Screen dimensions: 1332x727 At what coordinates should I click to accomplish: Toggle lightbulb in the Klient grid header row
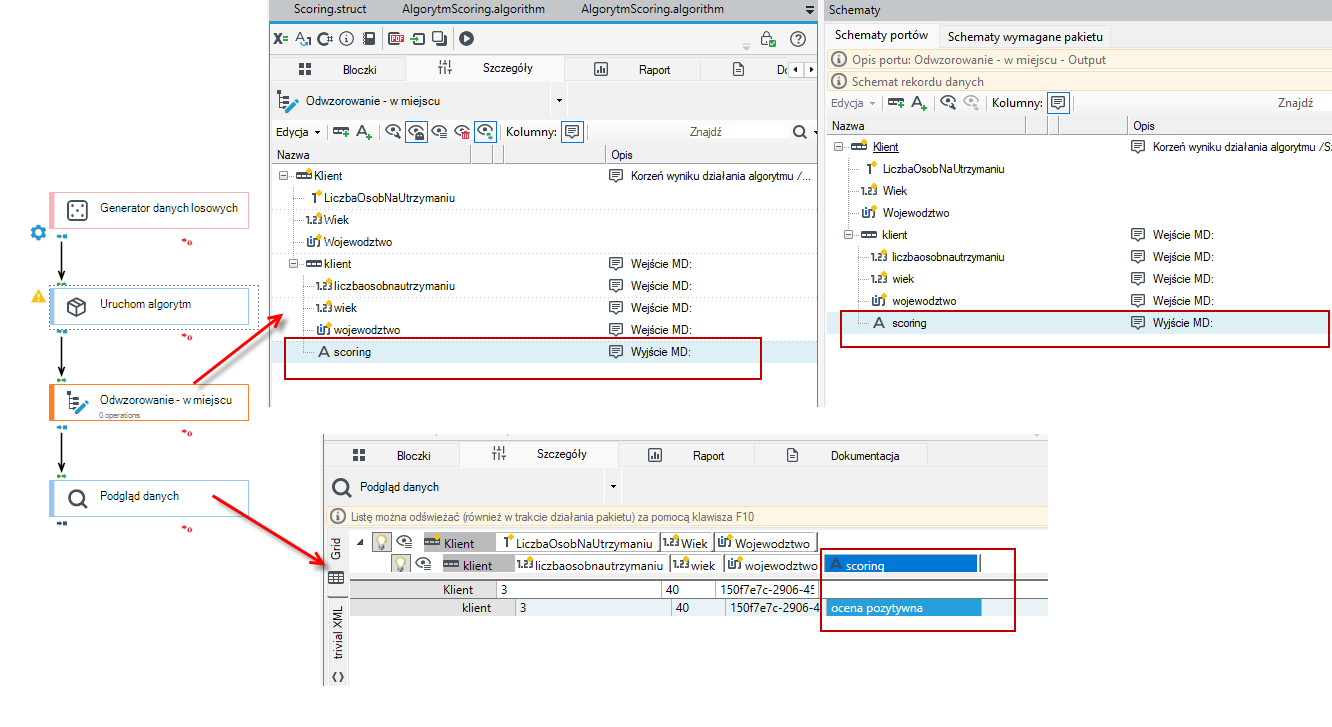point(381,541)
